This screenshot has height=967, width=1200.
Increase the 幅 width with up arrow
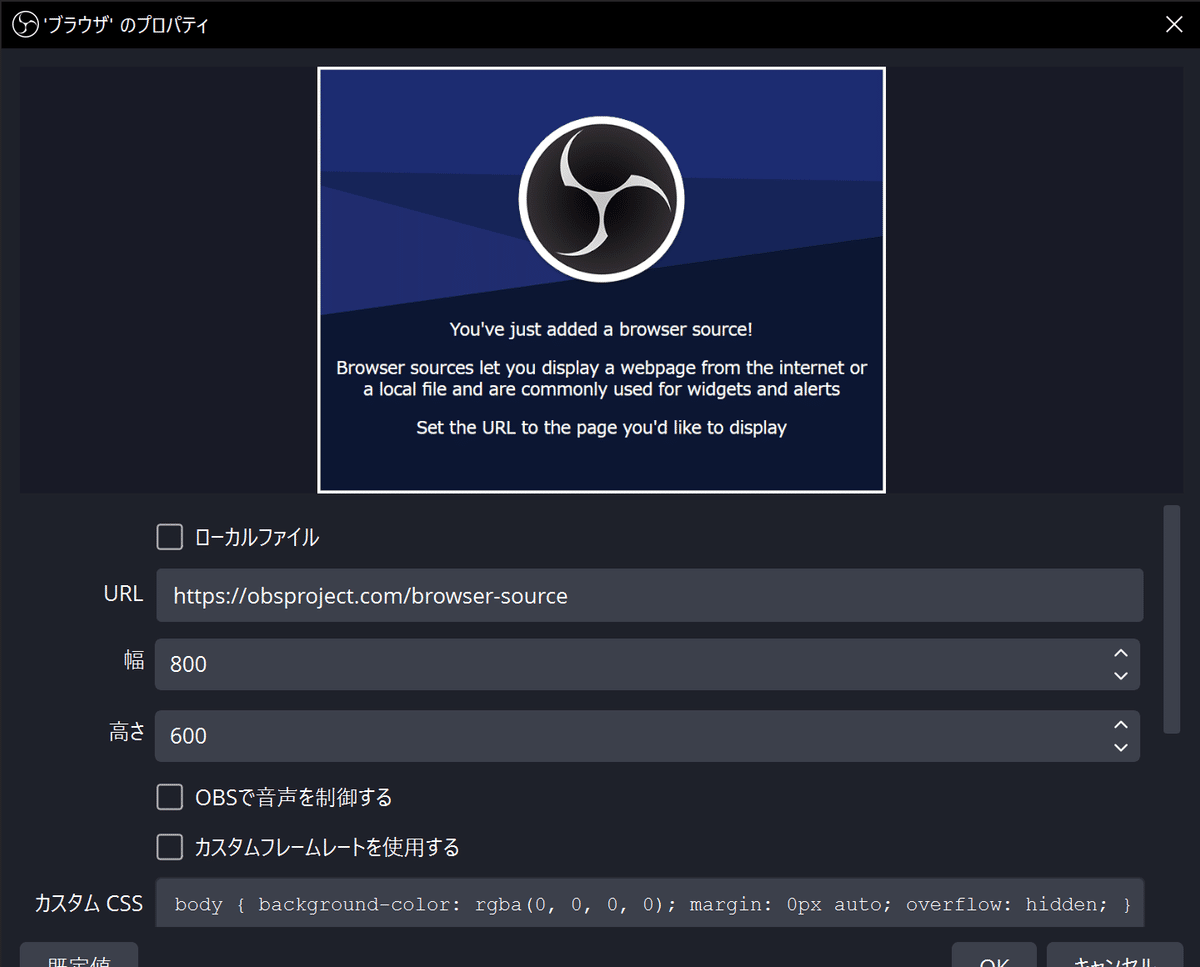pyautogui.click(x=1121, y=653)
